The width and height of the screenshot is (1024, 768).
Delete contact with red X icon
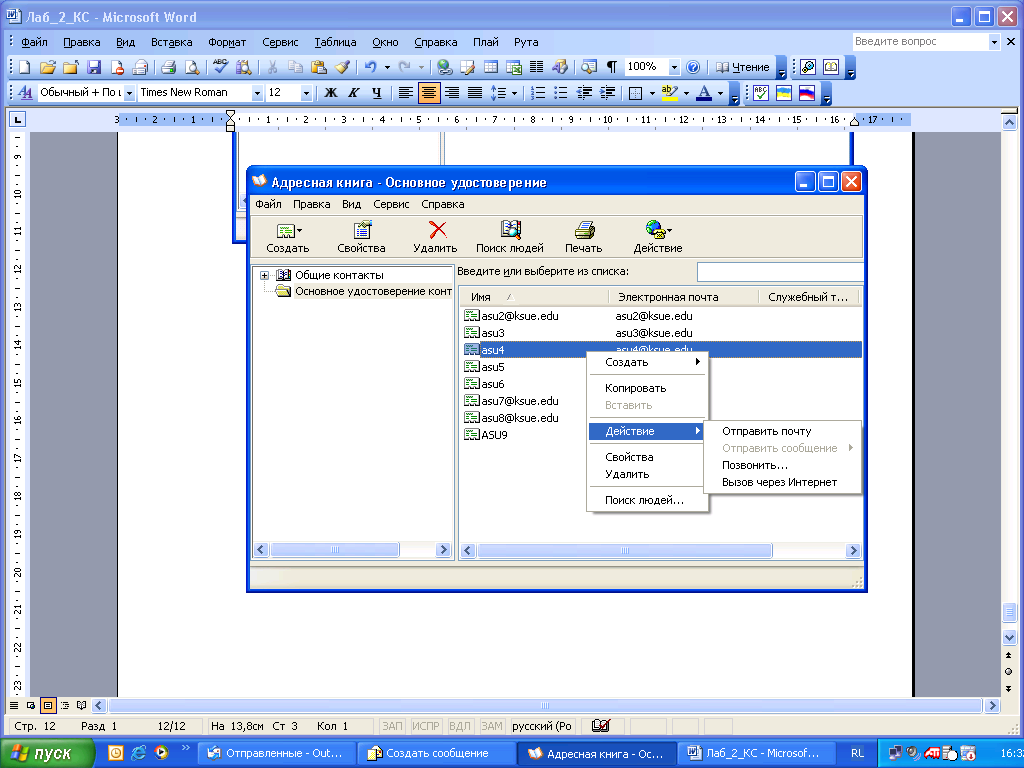[x=436, y=236]
